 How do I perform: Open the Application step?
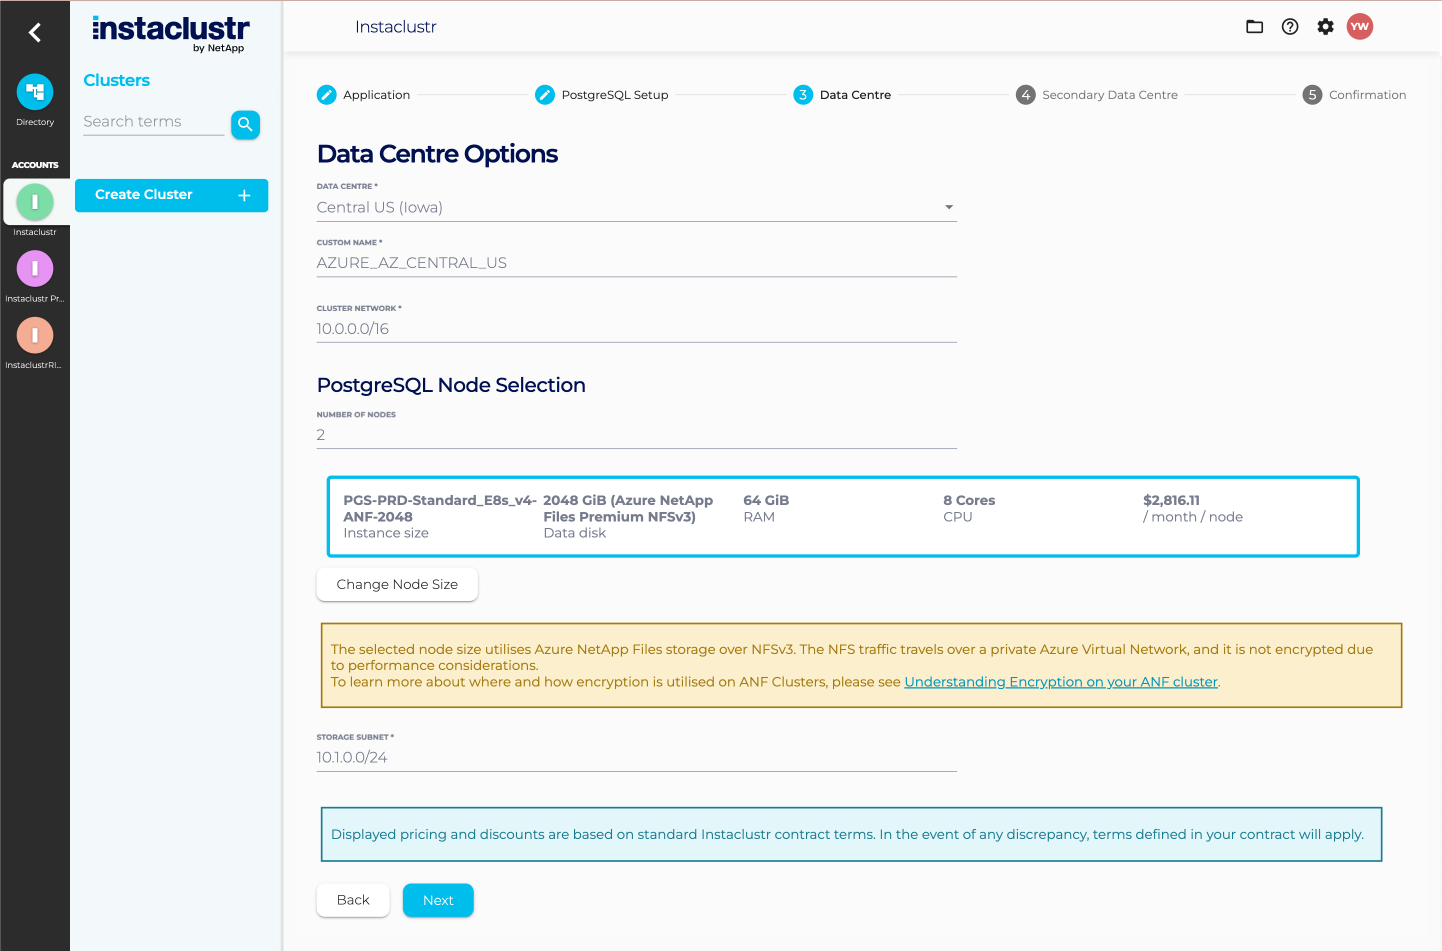[x=363, y=94]
